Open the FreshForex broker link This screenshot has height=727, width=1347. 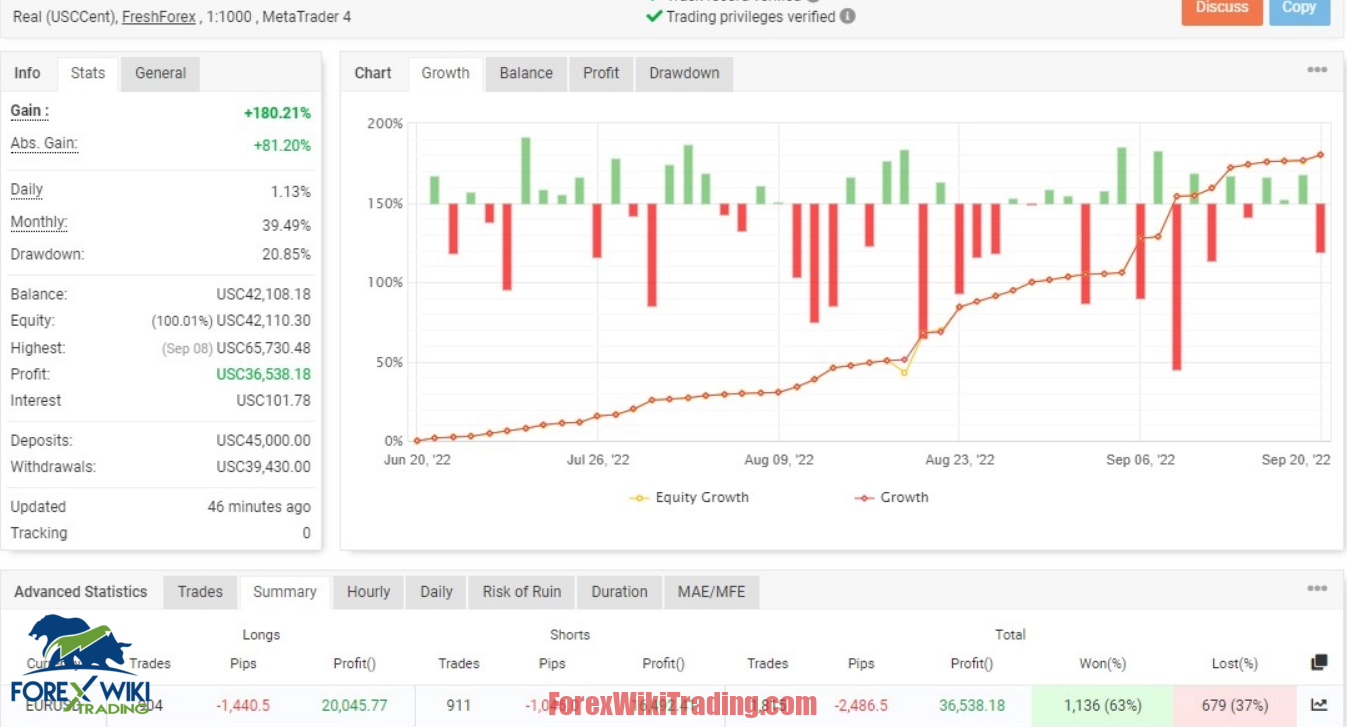pyautogui.click(x=160, y=17)
